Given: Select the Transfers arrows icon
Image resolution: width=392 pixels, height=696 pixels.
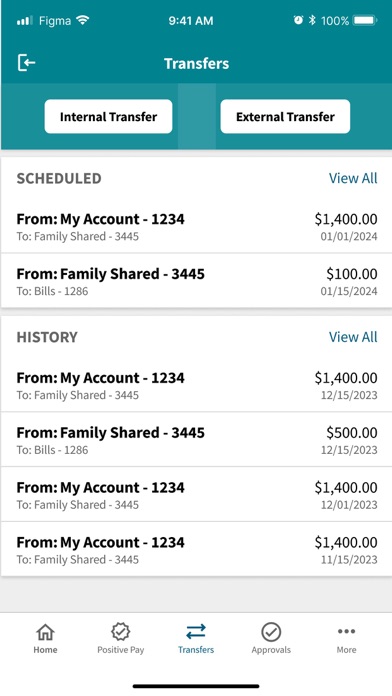Looking at the screenshot, I should [196, 632].
